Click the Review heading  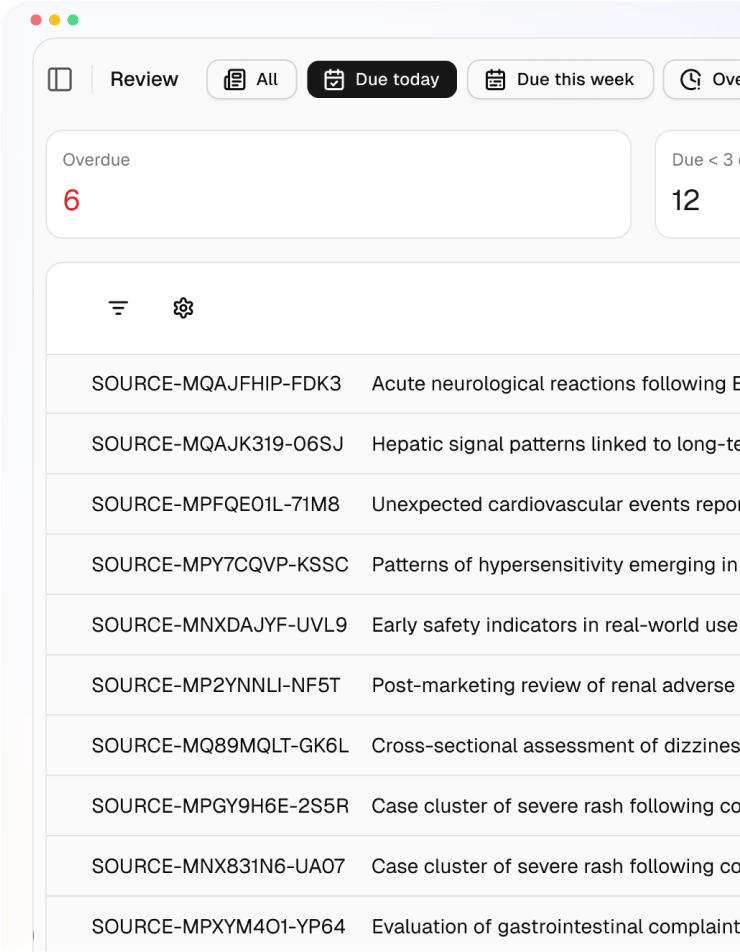(x=144, y=80)
